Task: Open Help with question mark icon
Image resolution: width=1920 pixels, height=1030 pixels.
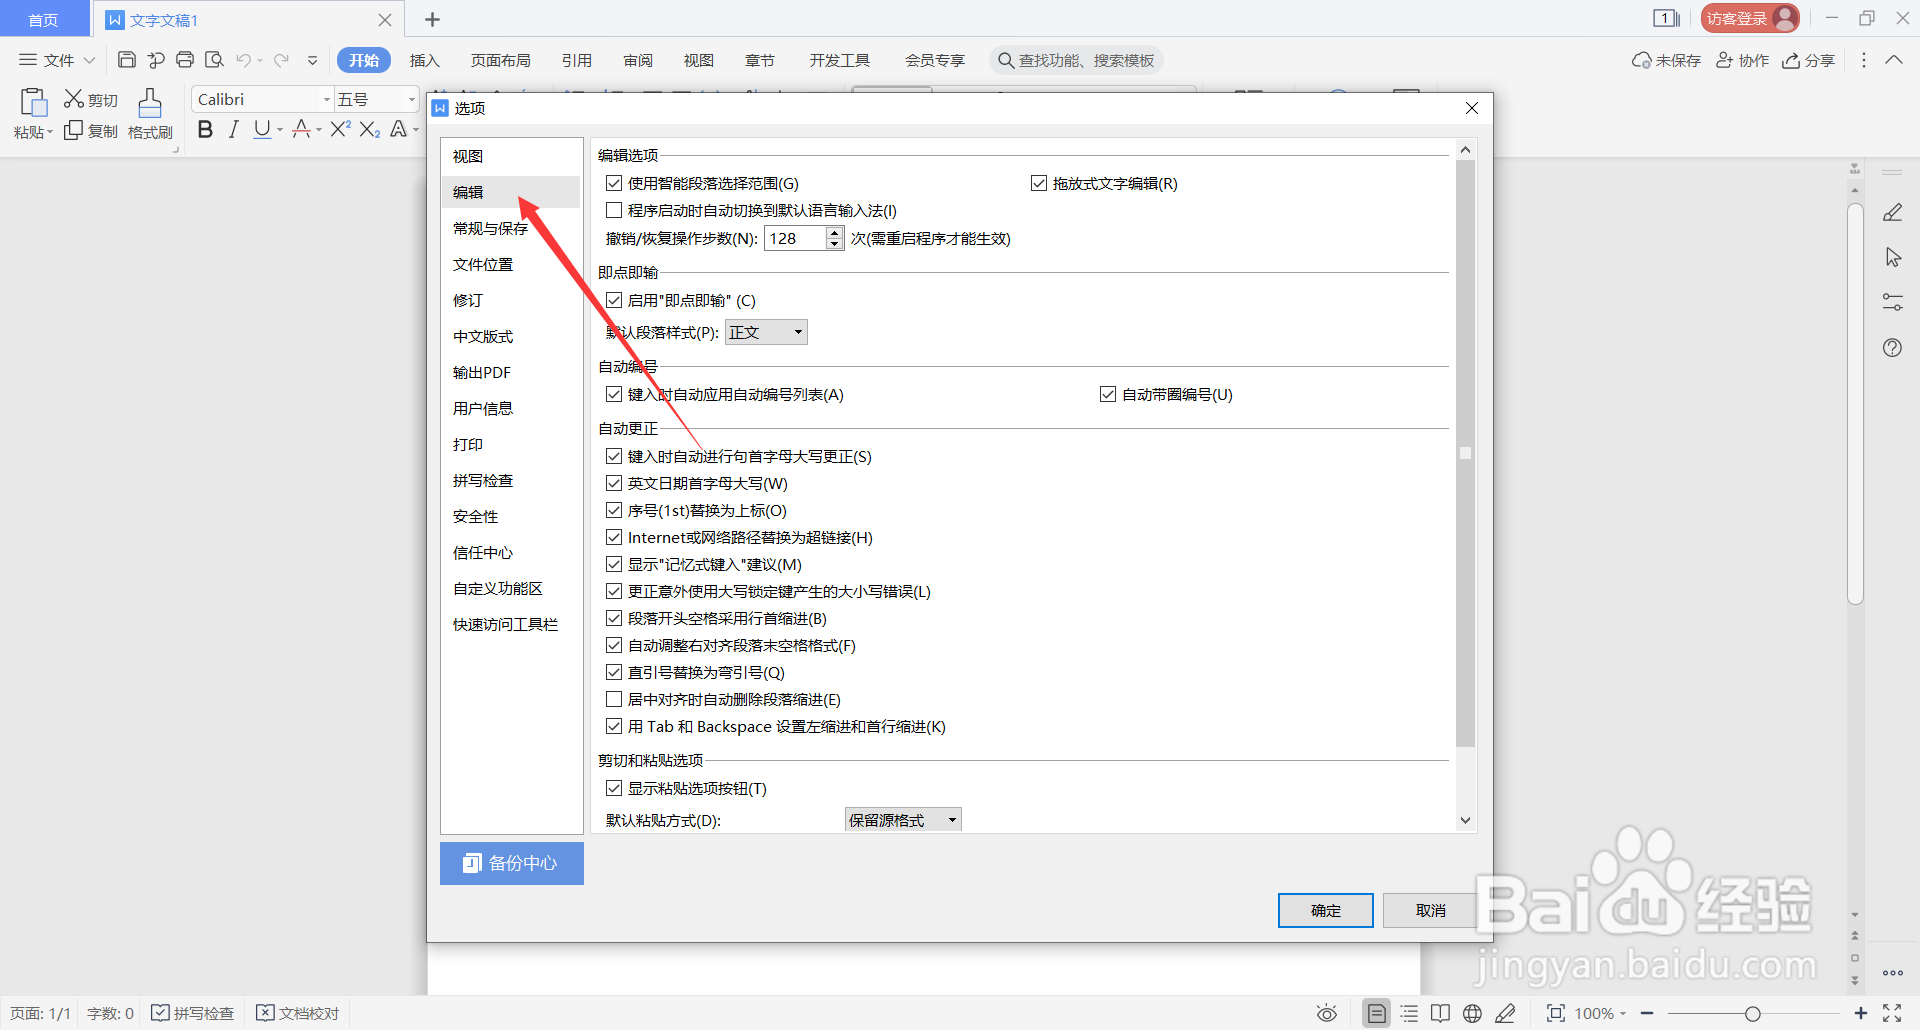Action: 1892,347
